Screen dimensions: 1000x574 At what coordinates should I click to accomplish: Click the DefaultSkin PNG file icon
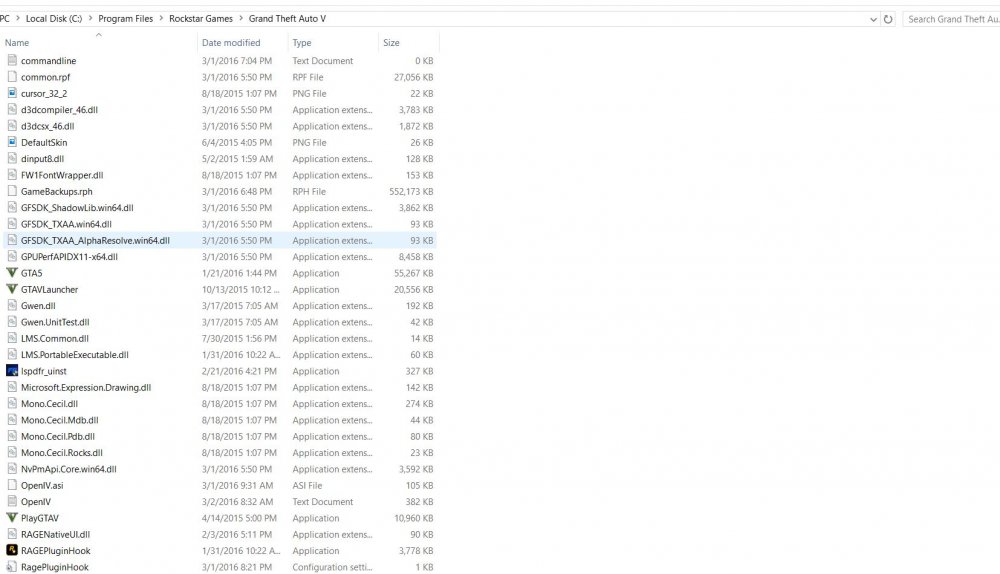(11, 142)
